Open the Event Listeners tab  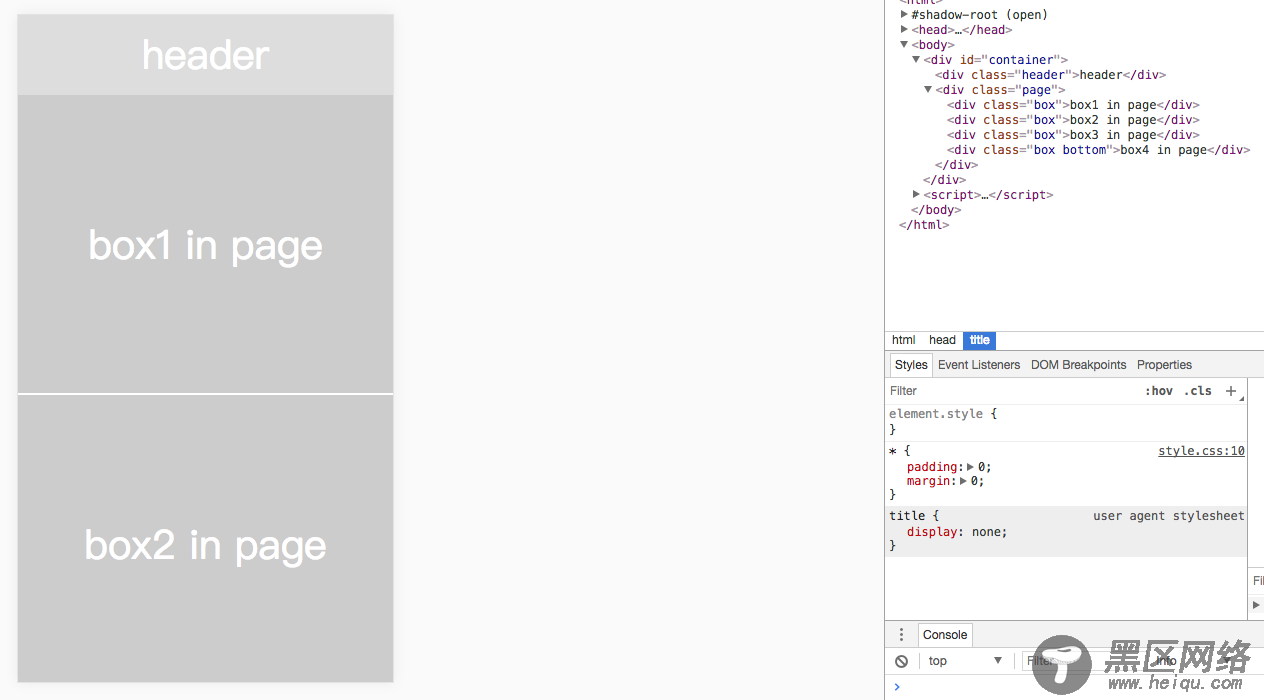tap(979, 365)
